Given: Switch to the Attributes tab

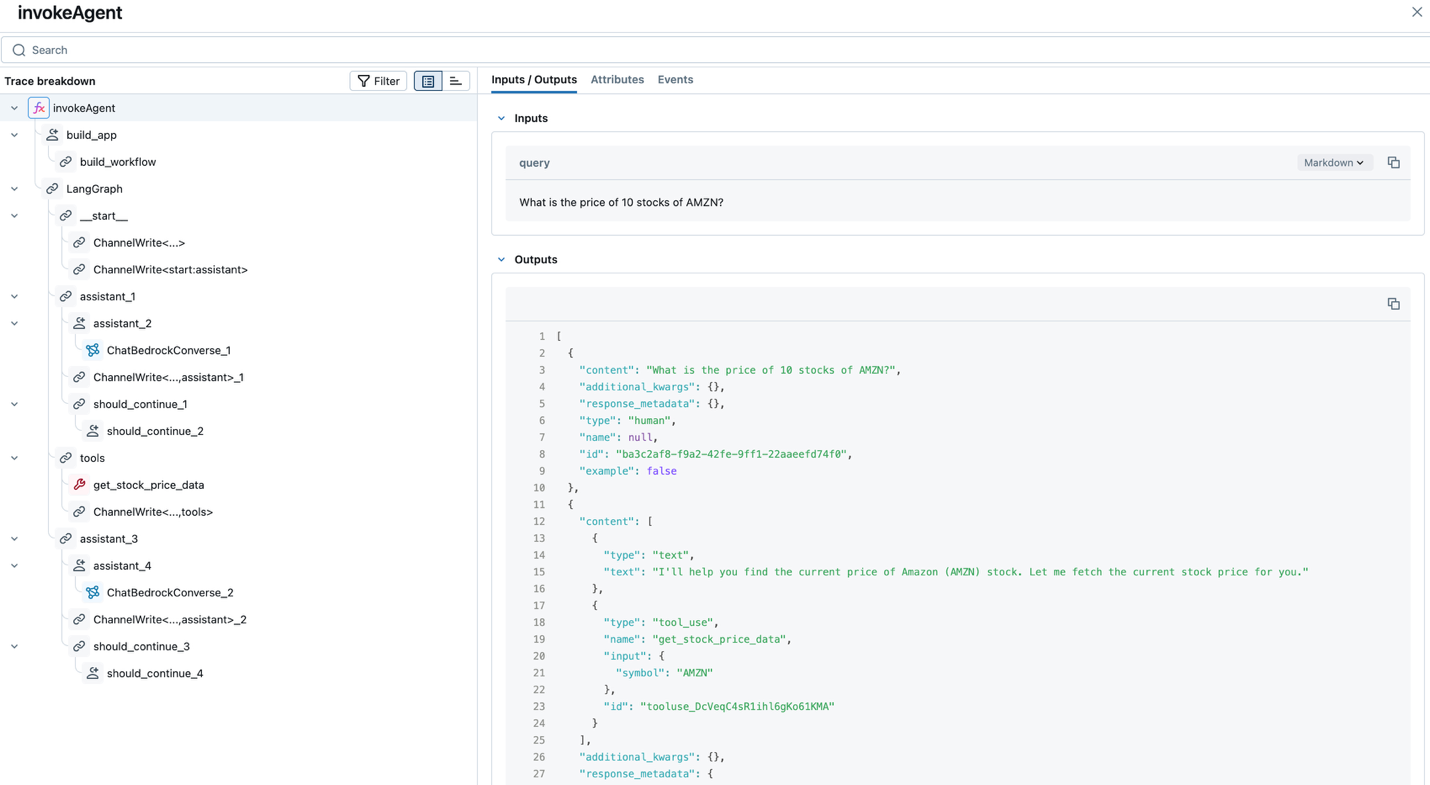Looking at the screenshot, I should pos(617,80).
